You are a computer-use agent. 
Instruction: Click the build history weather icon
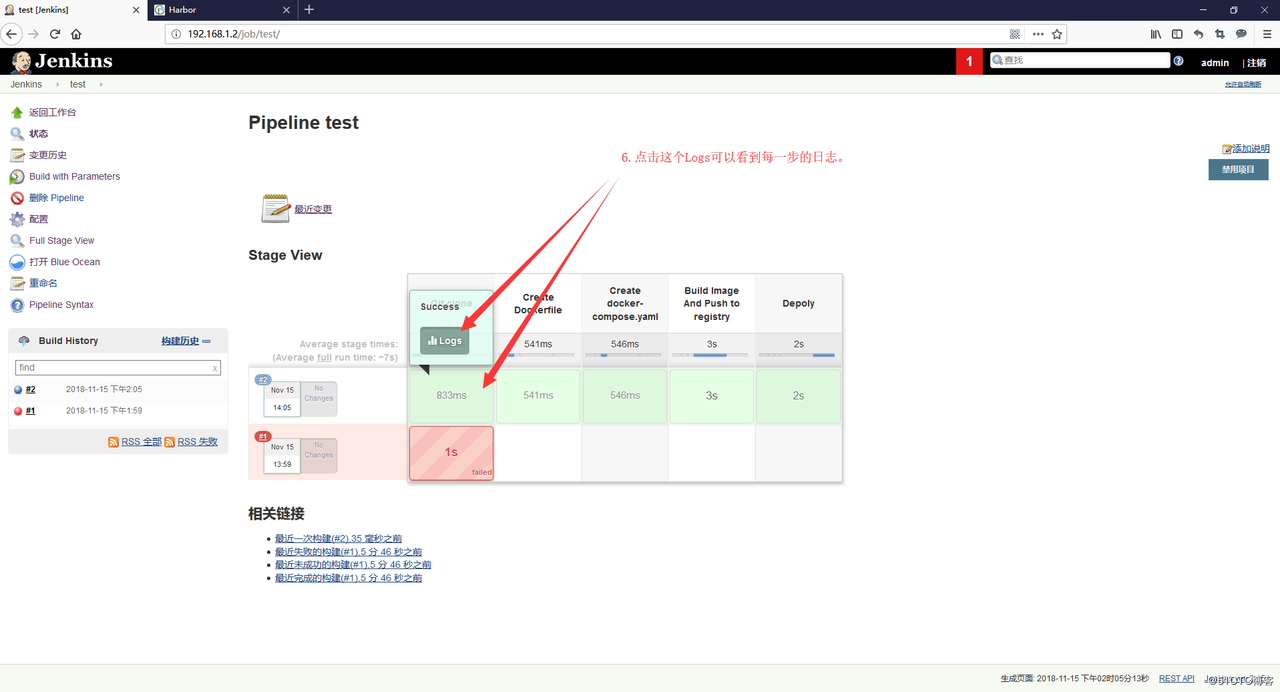24,341
